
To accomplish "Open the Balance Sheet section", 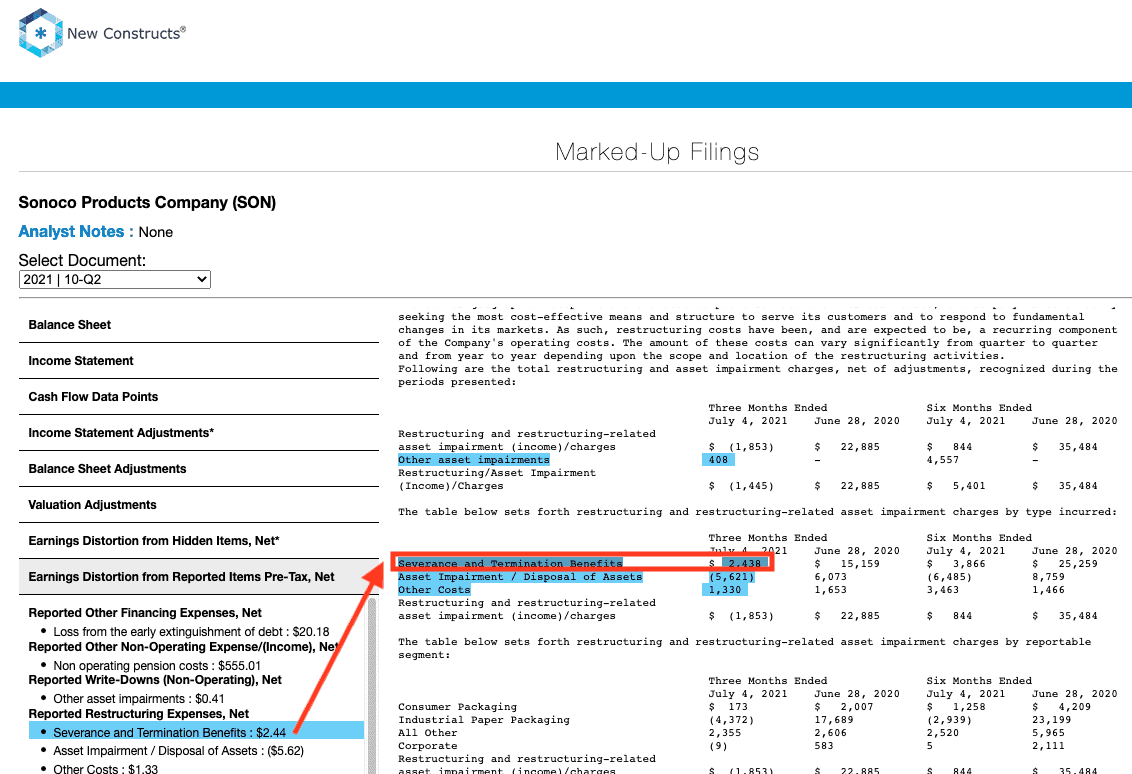I will (199, 325).
